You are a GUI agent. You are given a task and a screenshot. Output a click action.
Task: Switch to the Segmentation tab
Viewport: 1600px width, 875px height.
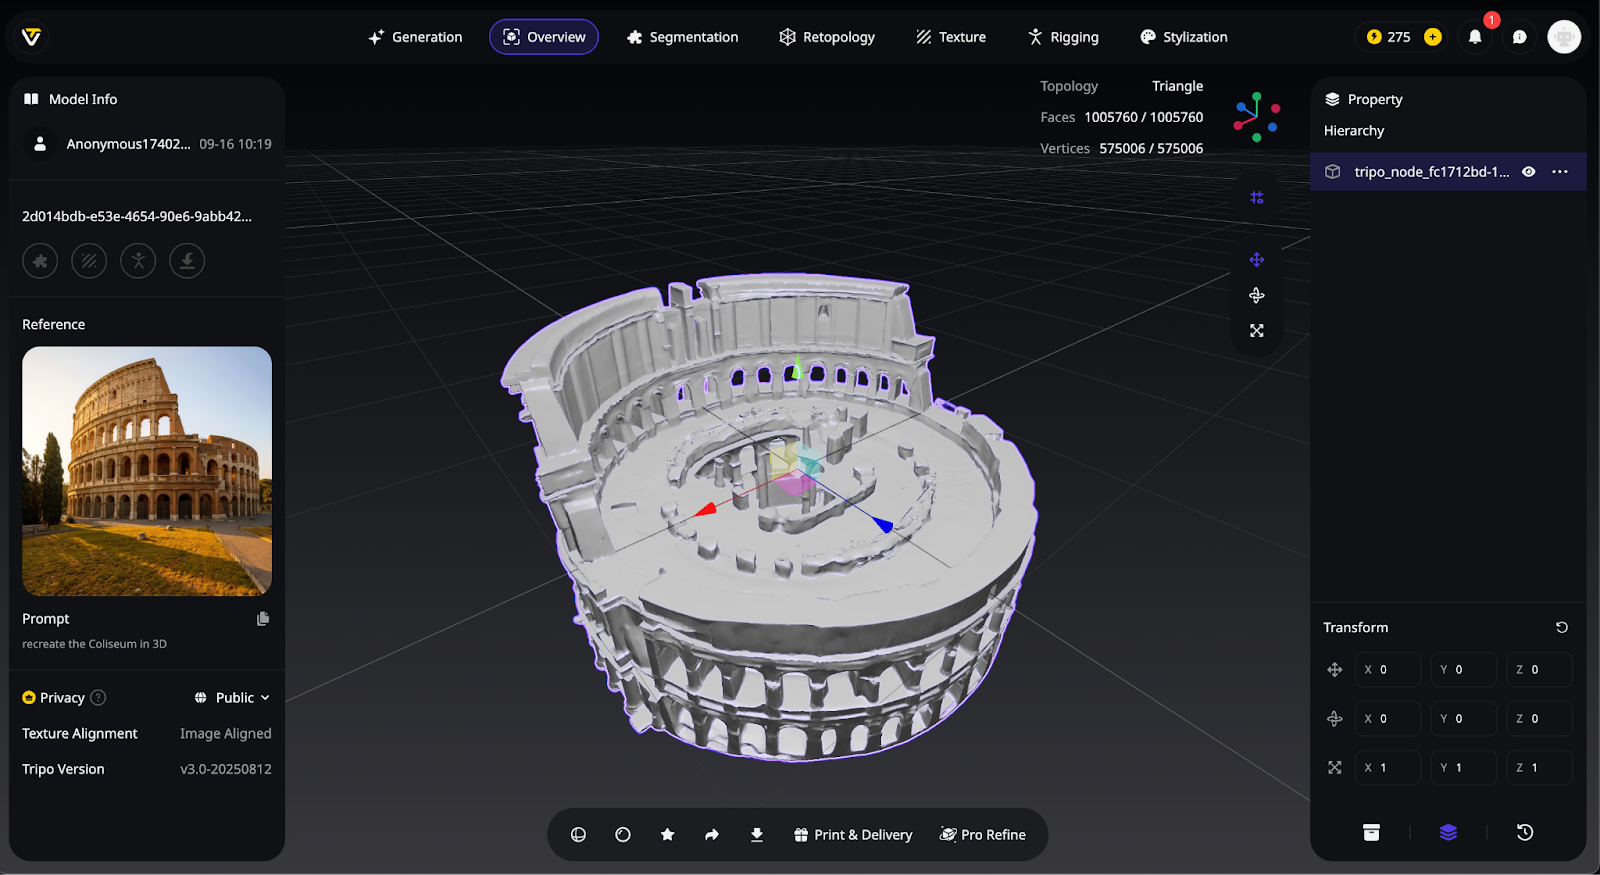click(x=683, y=37)
